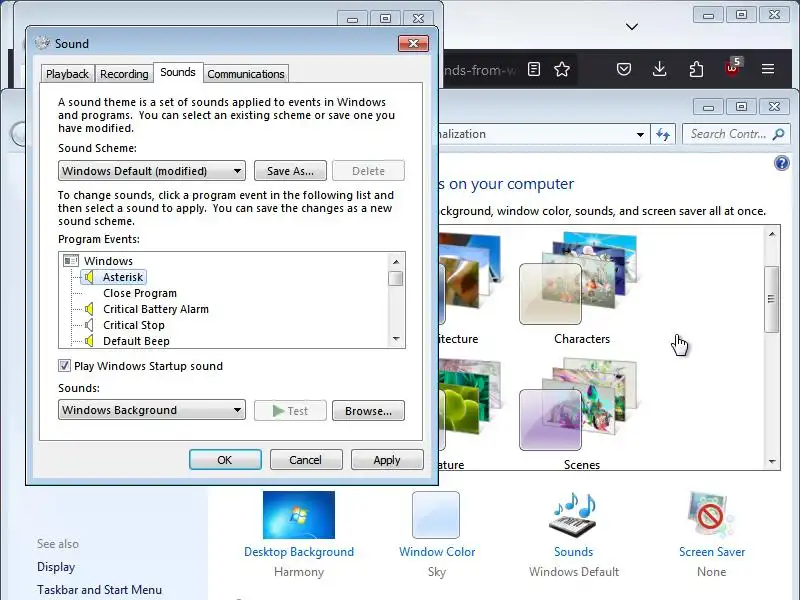Confirm with the OK button
800x600 pixels.
coord(225,460)
